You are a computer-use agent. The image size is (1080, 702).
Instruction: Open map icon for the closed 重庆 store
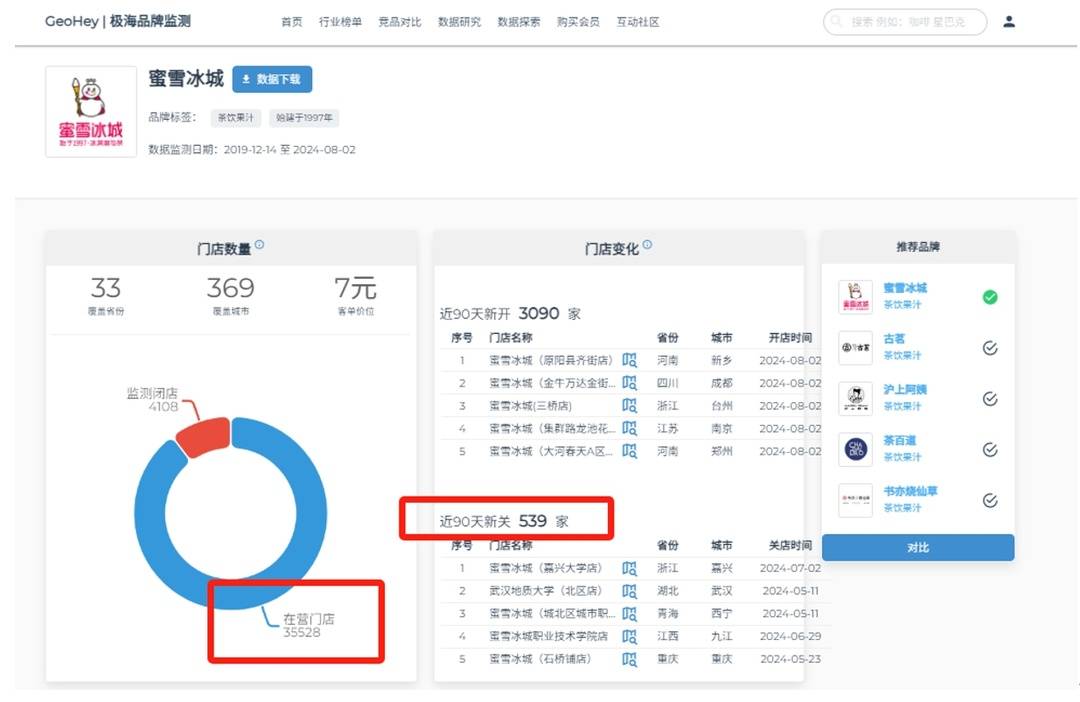point(630,659)
